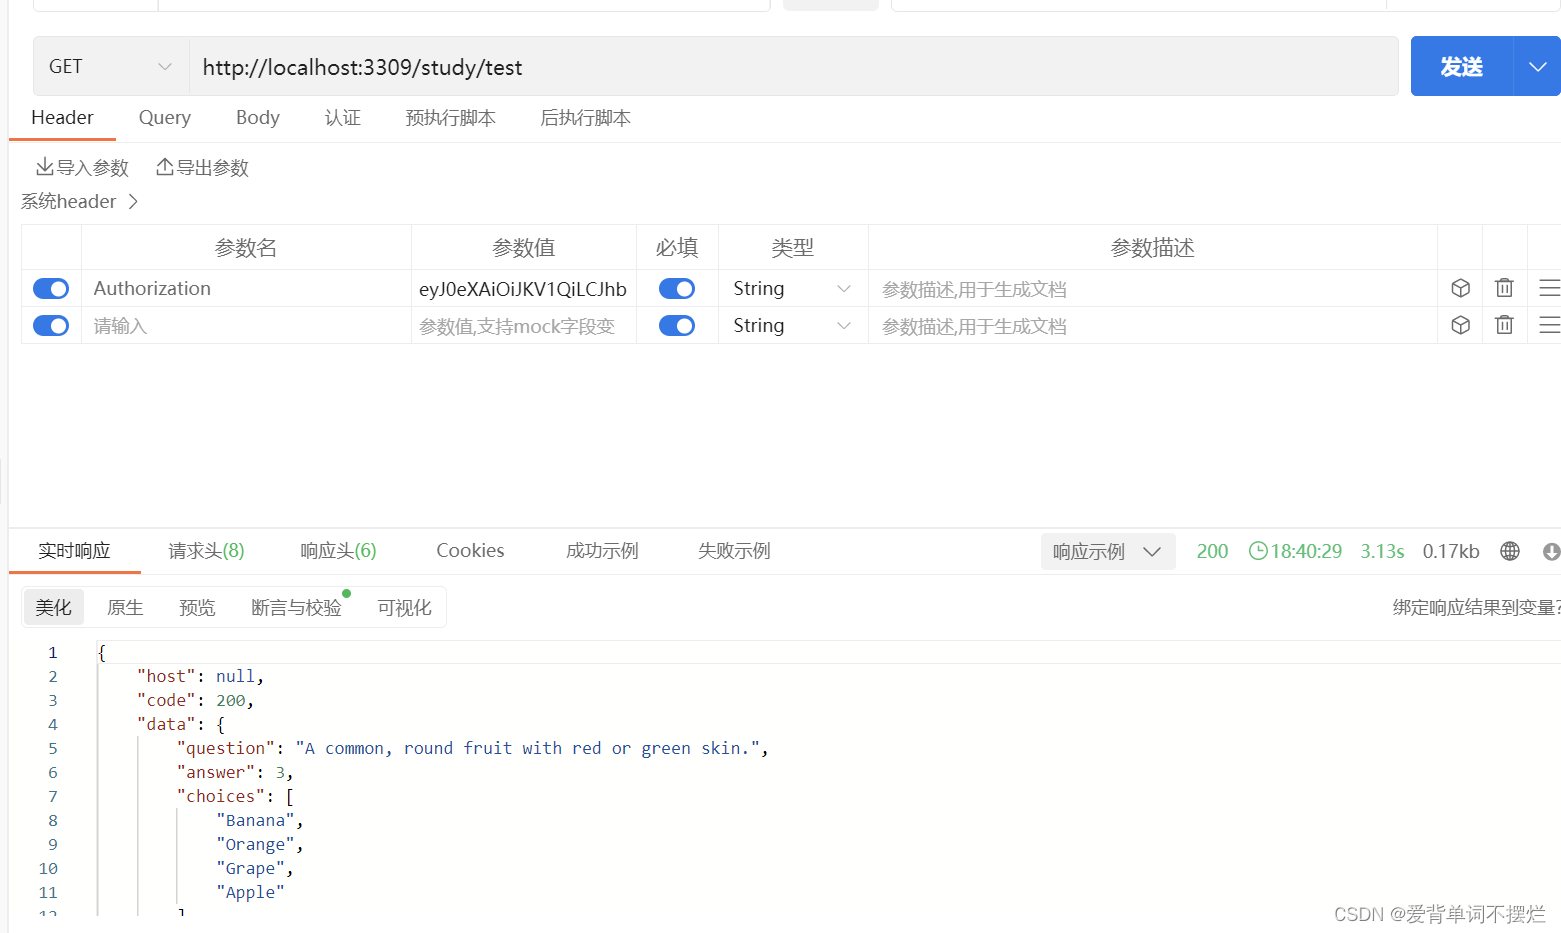Open the 响应头(6) tab
The image size is (1561, 933).
click(339, 551)
